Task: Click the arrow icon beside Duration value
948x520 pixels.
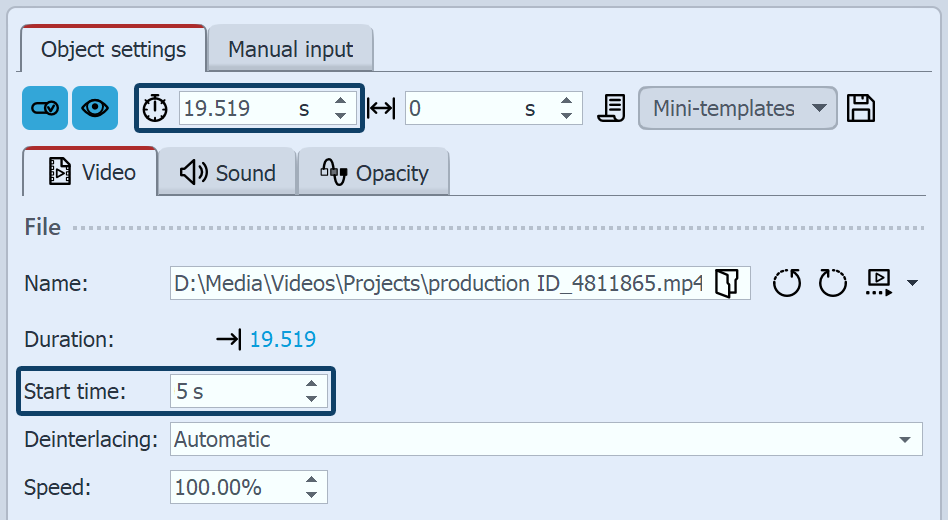Action: 229,339
